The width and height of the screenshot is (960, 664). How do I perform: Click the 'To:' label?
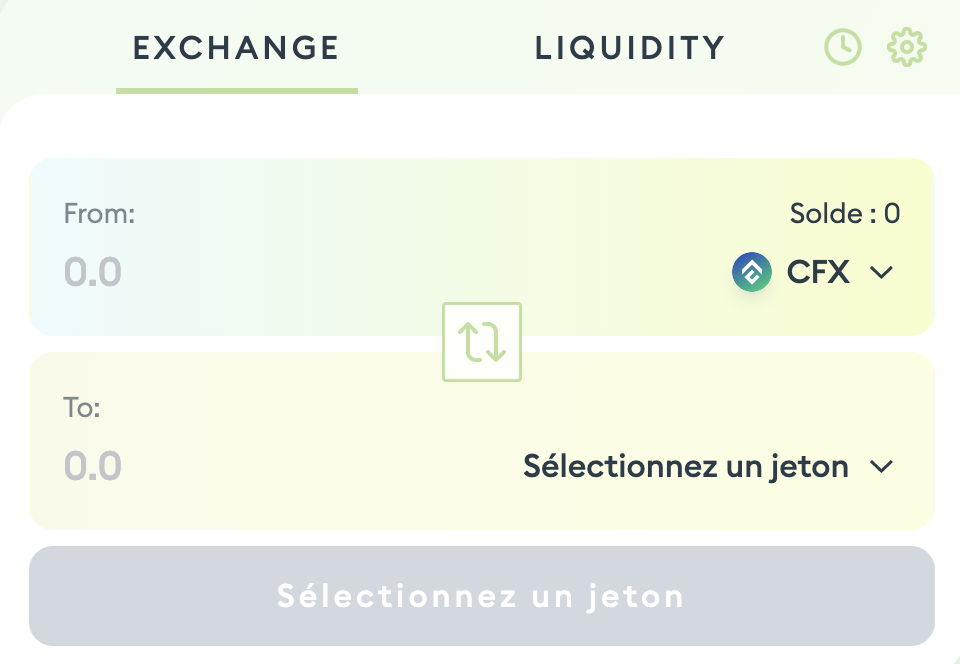(x=82, y=408)
